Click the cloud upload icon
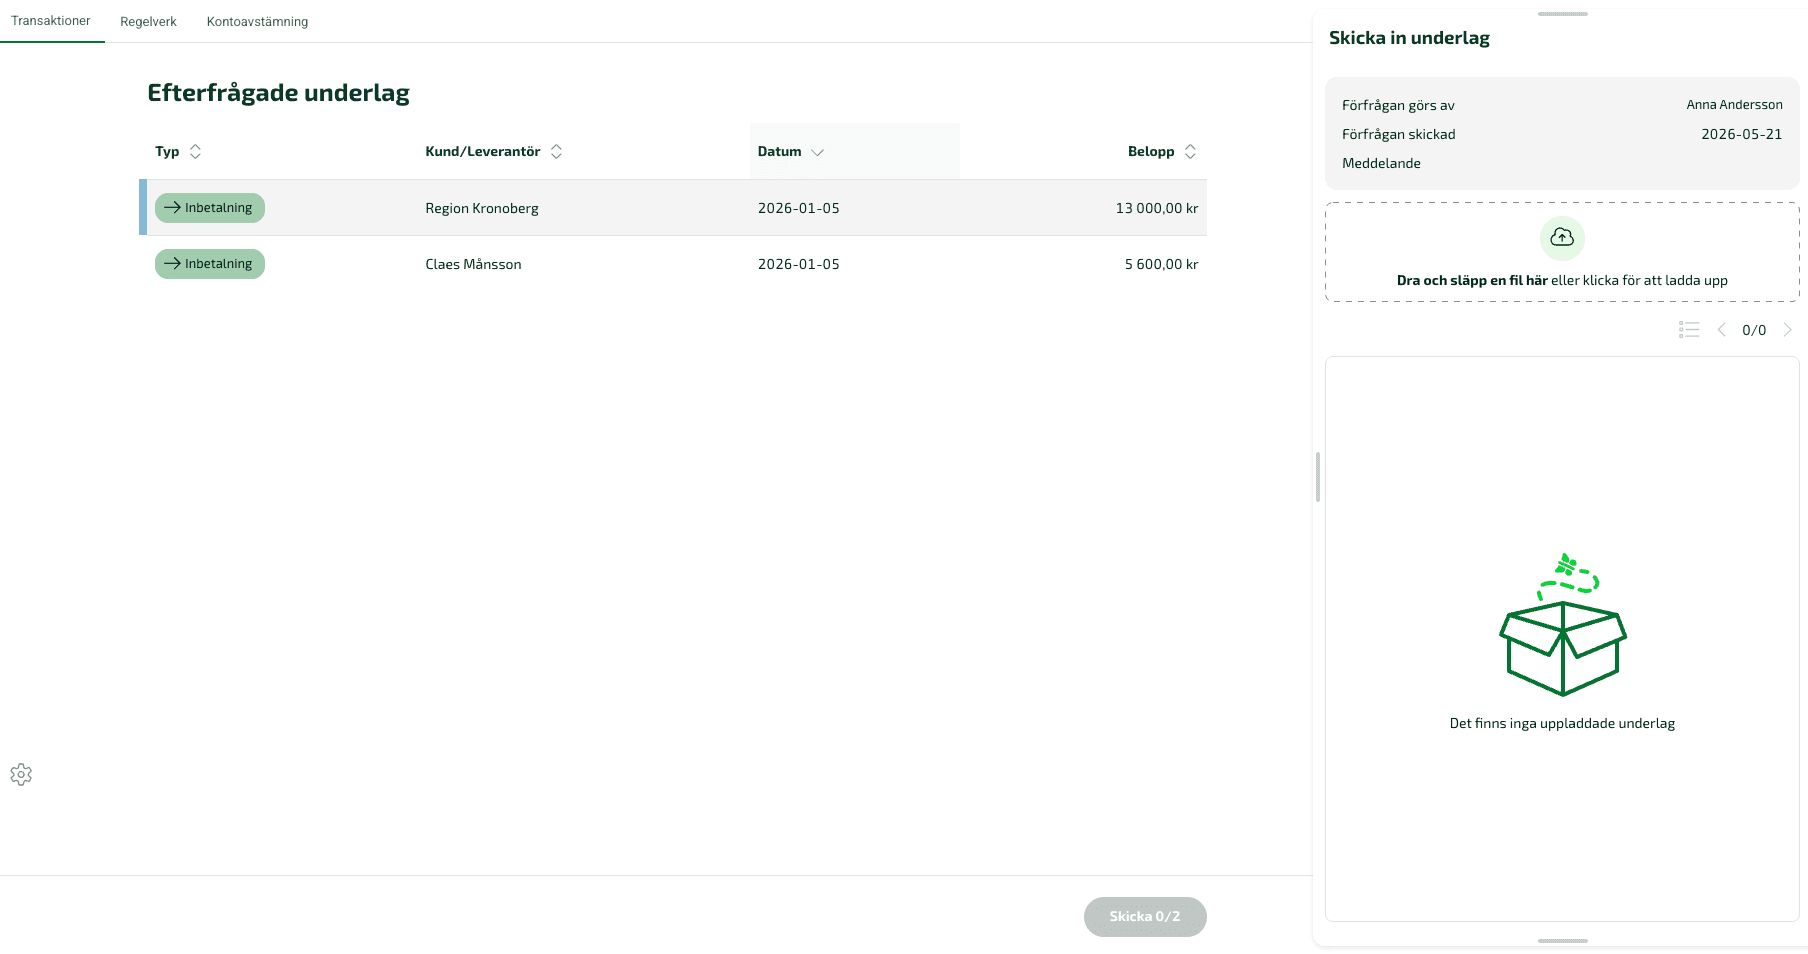 tap(1562, 238)
